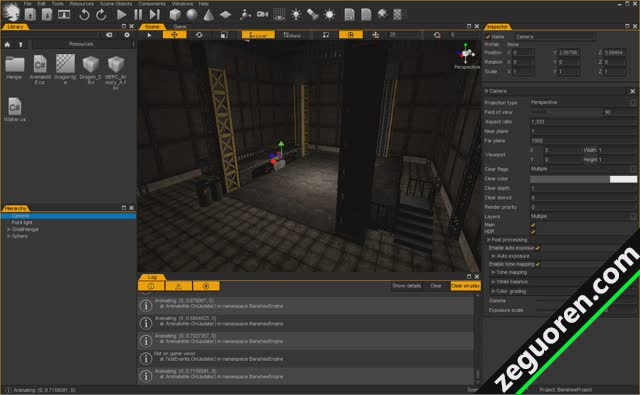Toggle the HDR checkbox in Inspector
This screenshot has height=395, width=640.
point(533,231)
